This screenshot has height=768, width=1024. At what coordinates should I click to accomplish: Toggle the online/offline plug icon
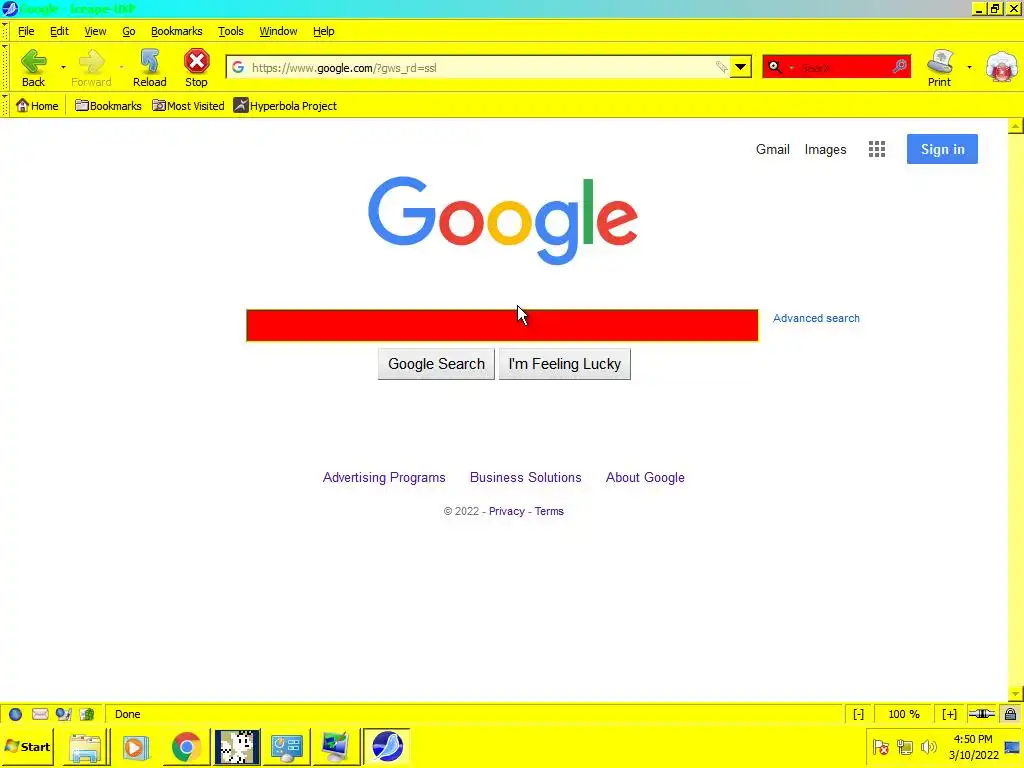point(982,714)
